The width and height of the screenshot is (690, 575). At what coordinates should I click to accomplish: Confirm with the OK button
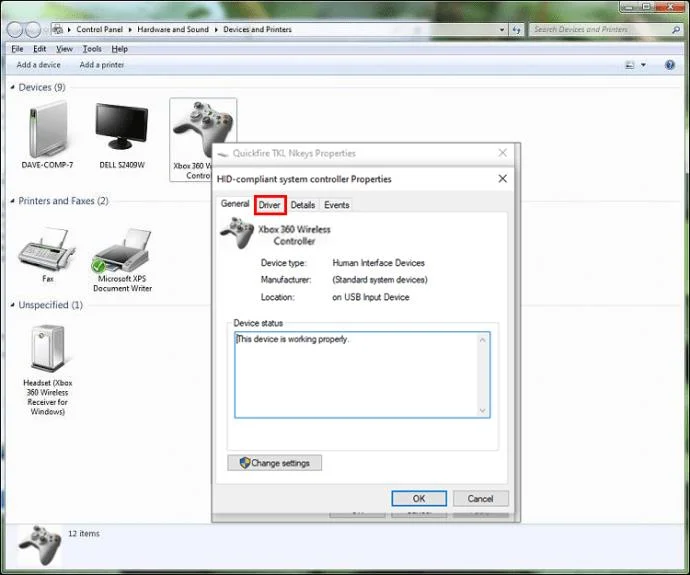coord(419,498)
